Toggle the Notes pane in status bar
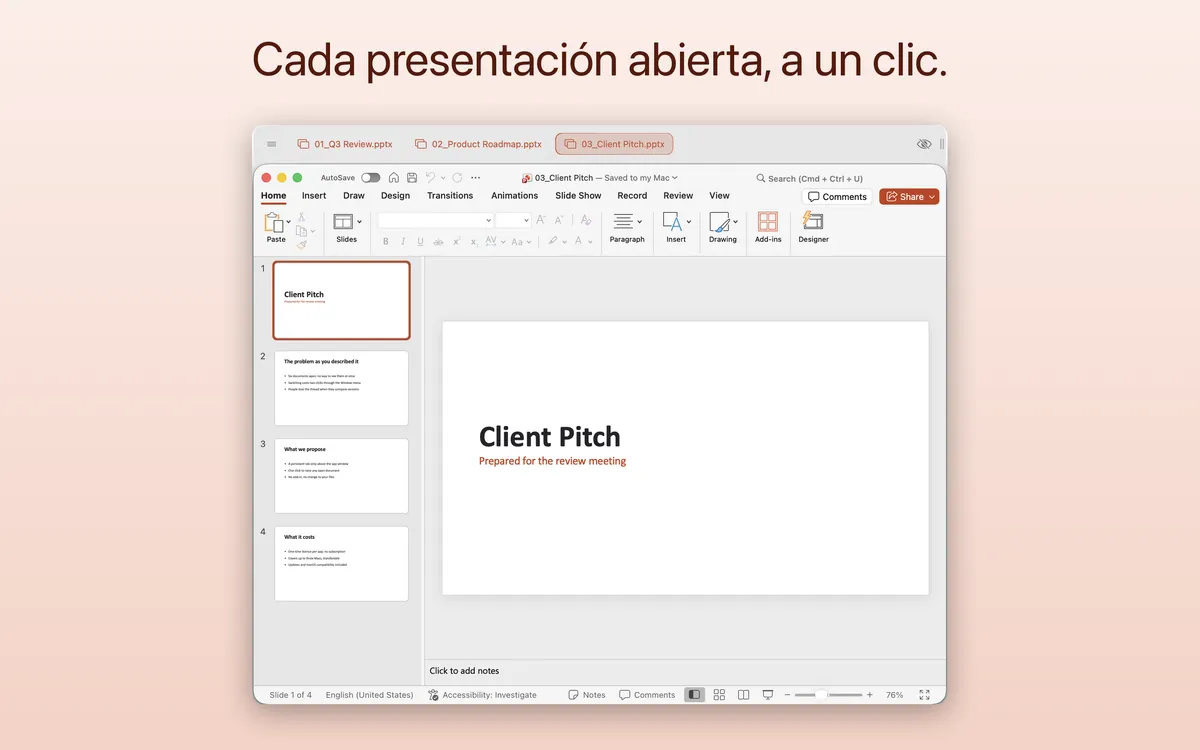 coord(587,695)
